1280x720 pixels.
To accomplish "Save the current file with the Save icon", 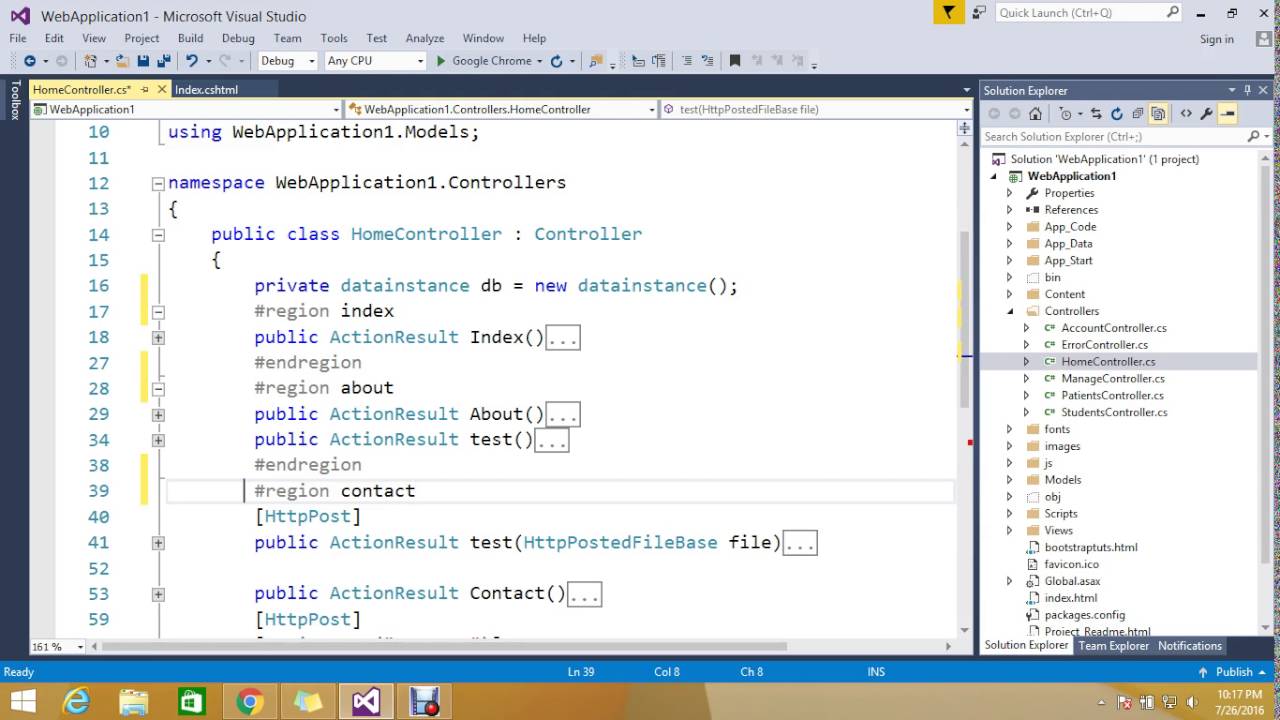I will coord(142,61).
